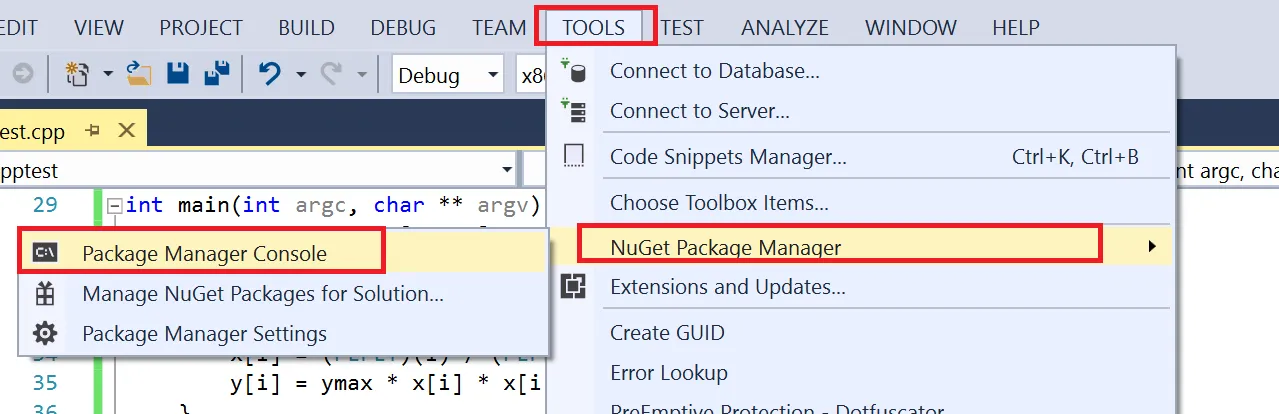Click line number 35 in the editor
Image resolution: width=1279 pixels, height=414 pixels.
coord(45,384)
